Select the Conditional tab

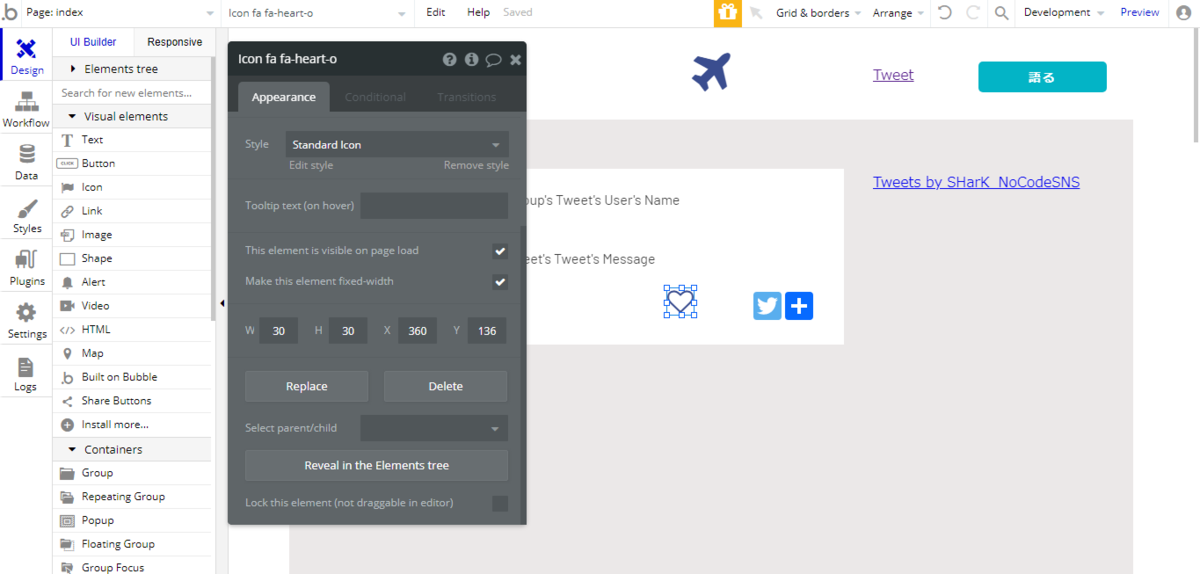(x=375, y=97)
